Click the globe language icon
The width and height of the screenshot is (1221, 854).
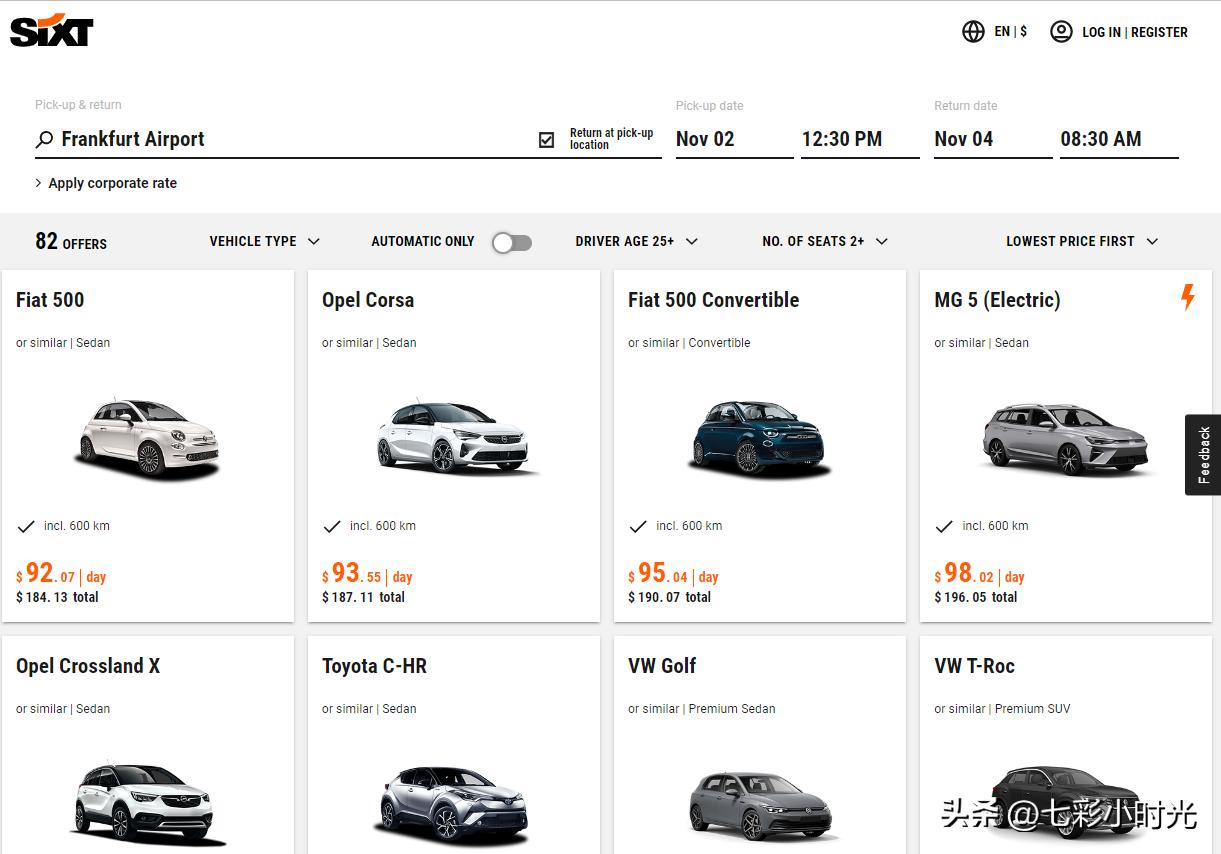(973, 32)
